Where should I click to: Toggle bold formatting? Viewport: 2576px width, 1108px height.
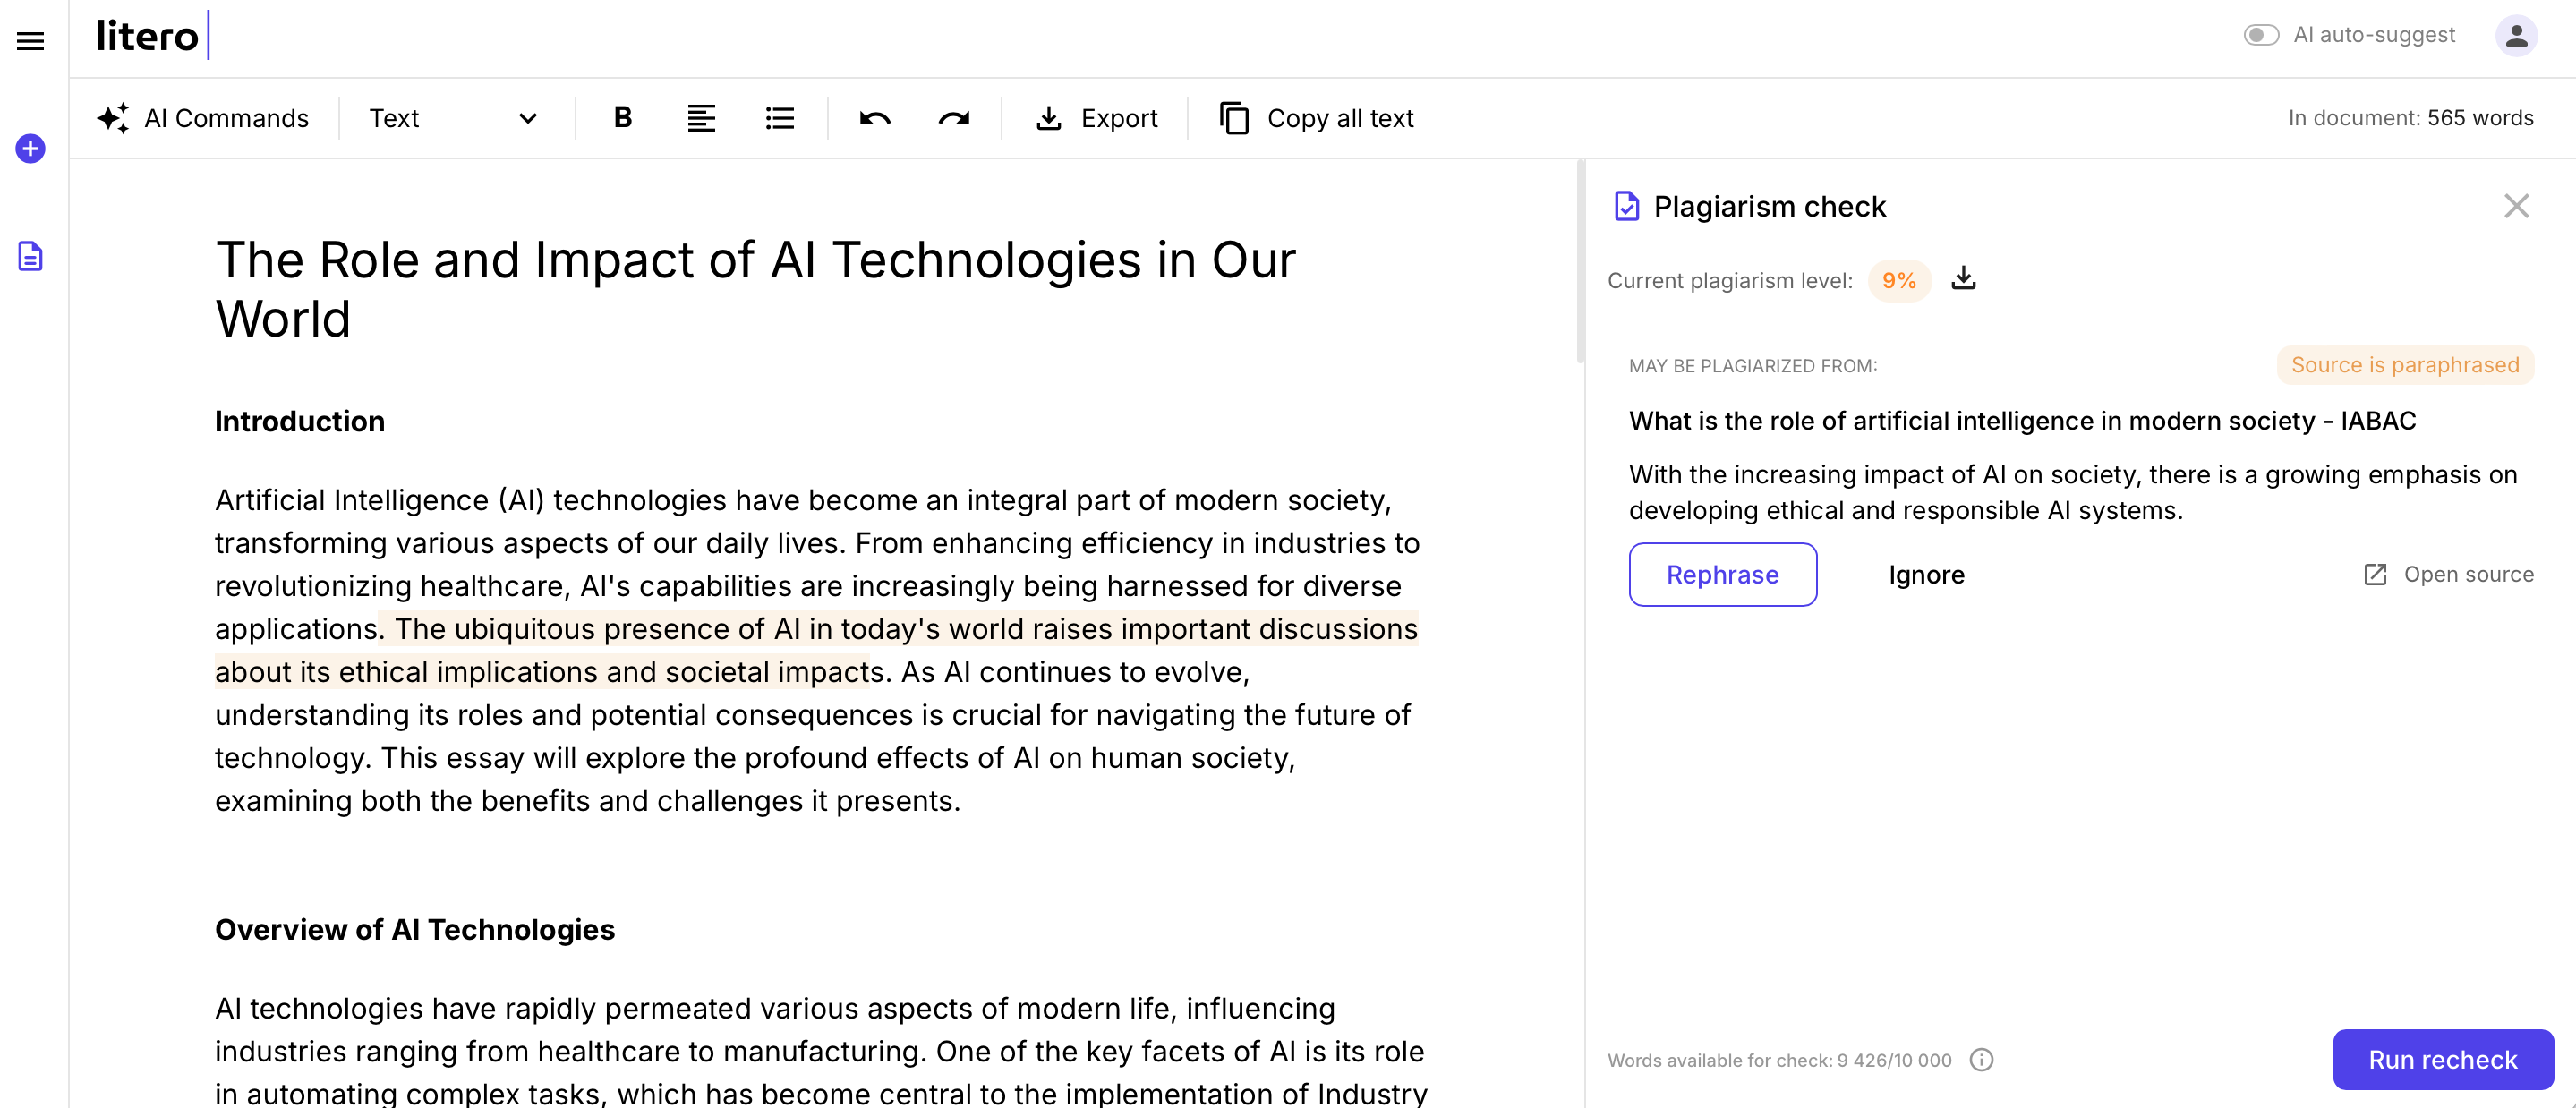622,118
